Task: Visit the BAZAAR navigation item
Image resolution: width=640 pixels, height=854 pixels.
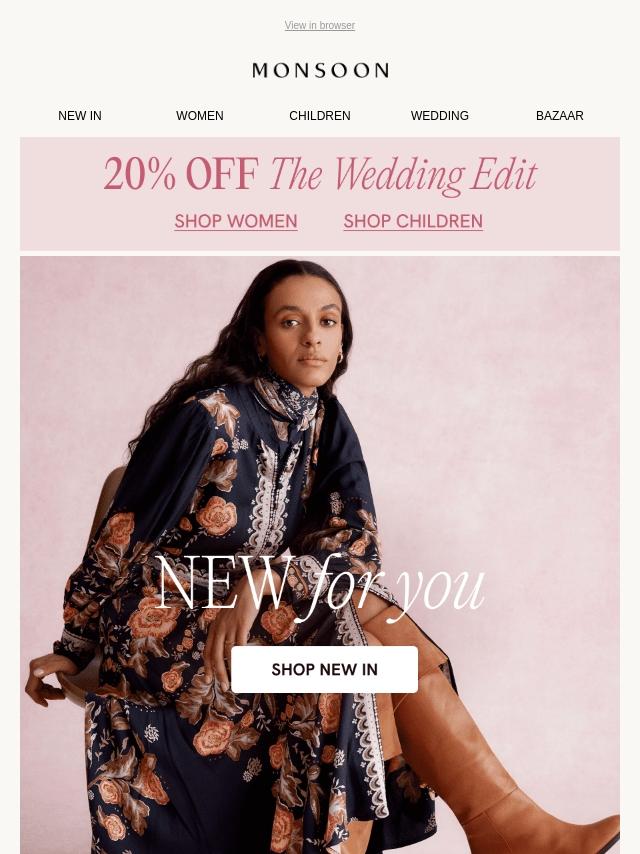Action: (x=559, y=115)
